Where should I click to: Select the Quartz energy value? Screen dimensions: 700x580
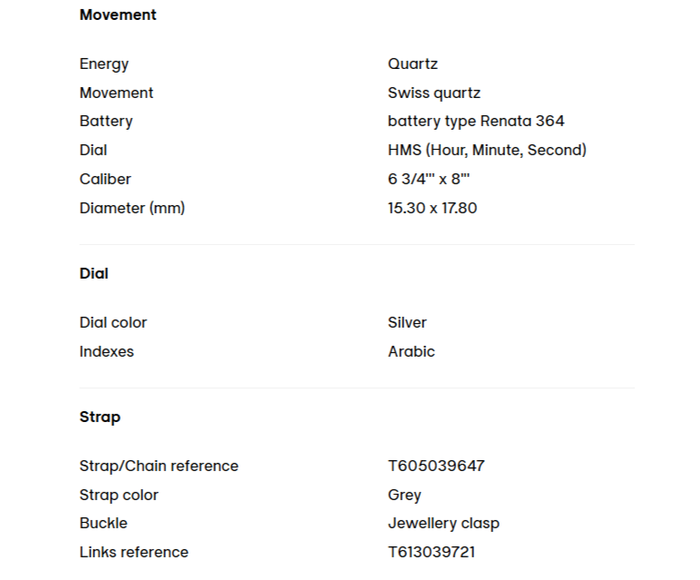[x=413, y=64]
